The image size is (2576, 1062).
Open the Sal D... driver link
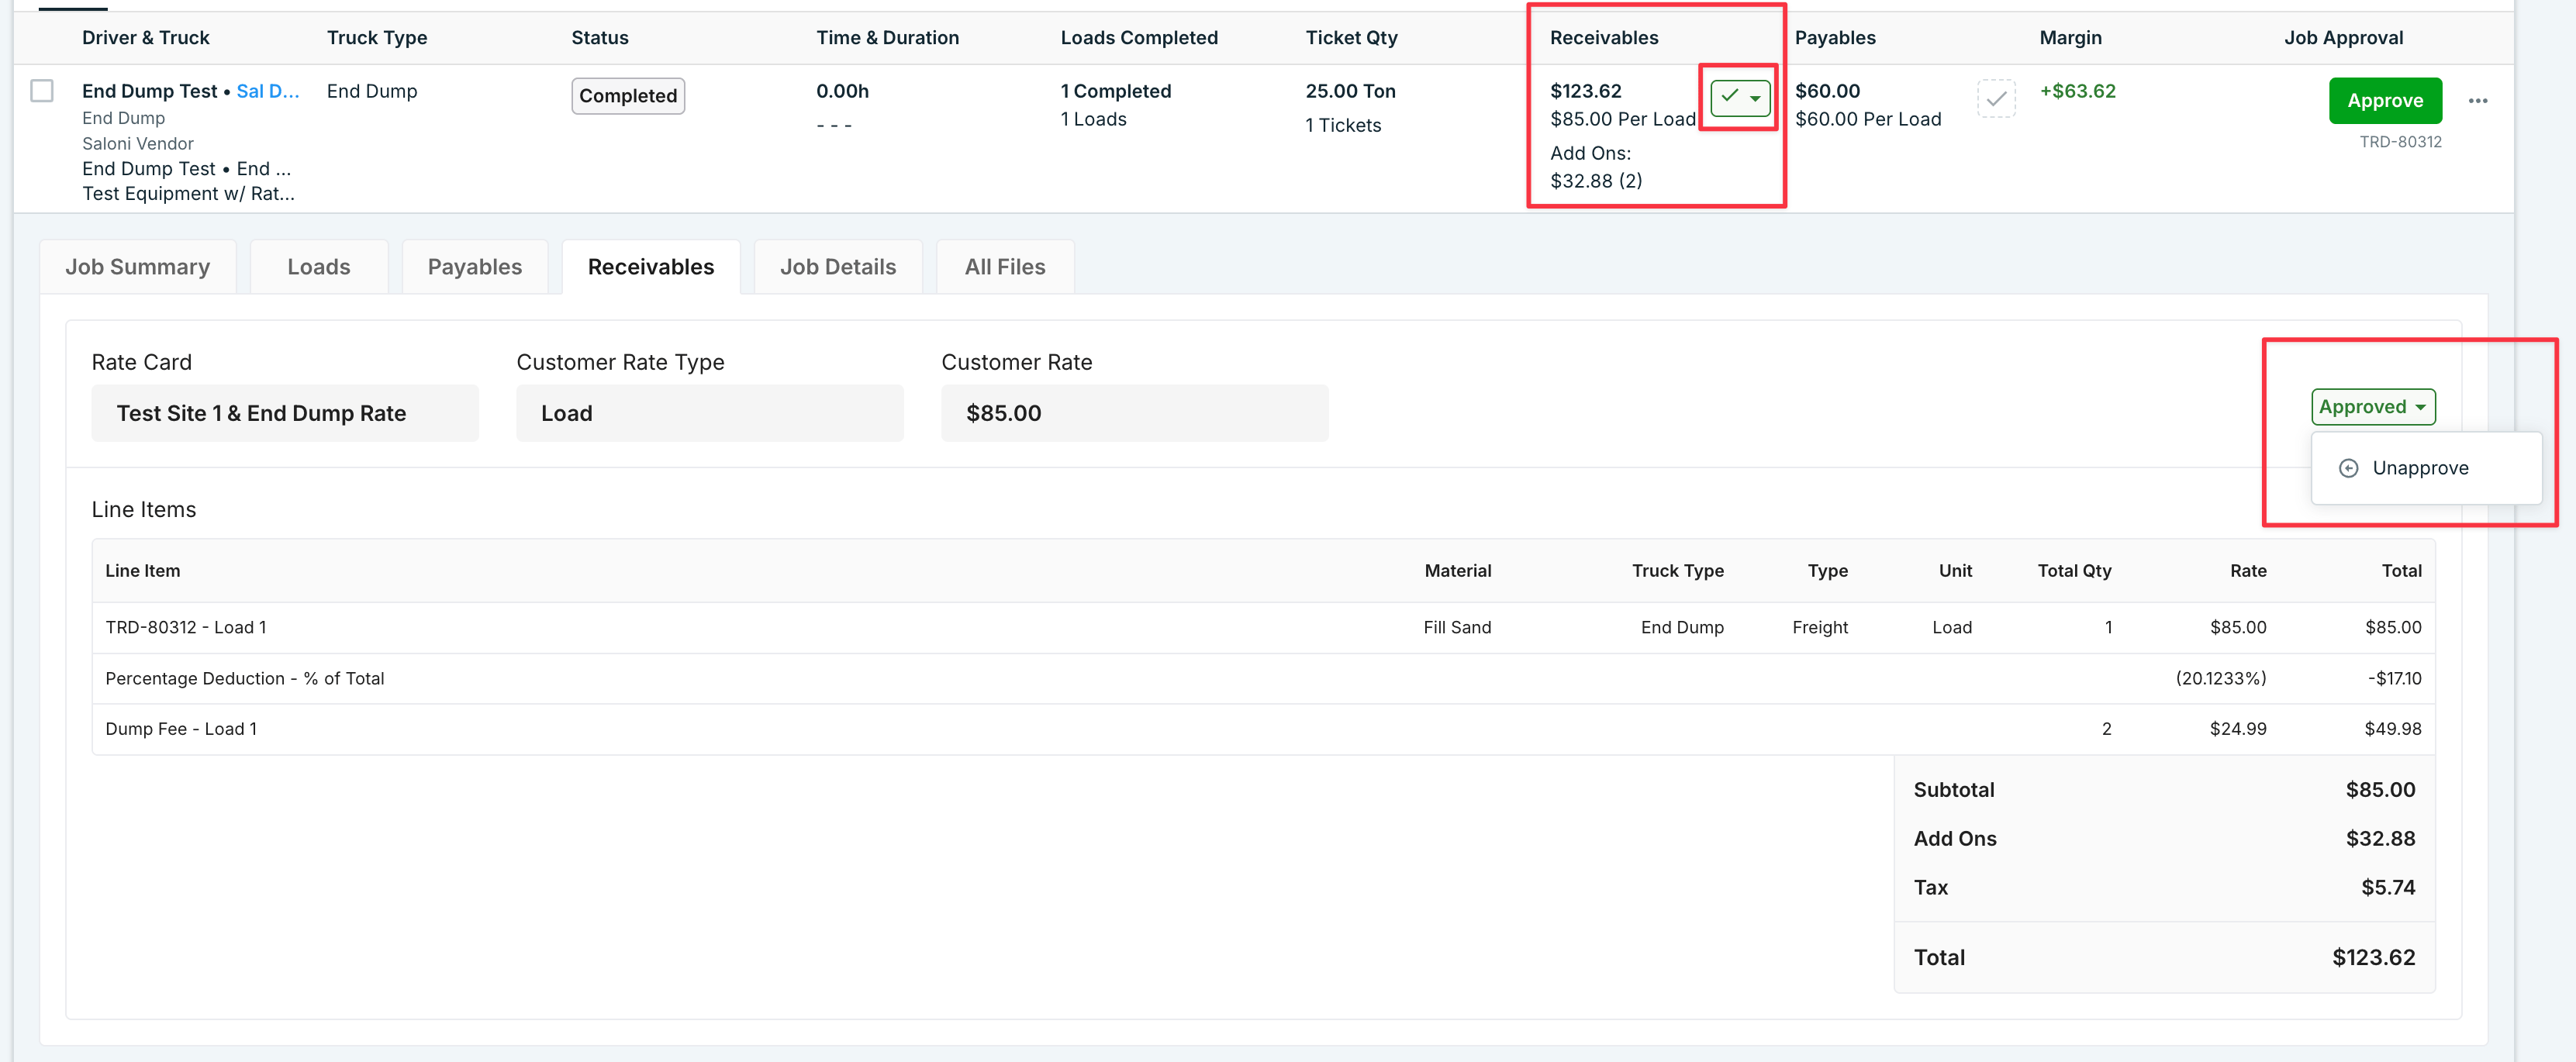(x=267, y=91)
